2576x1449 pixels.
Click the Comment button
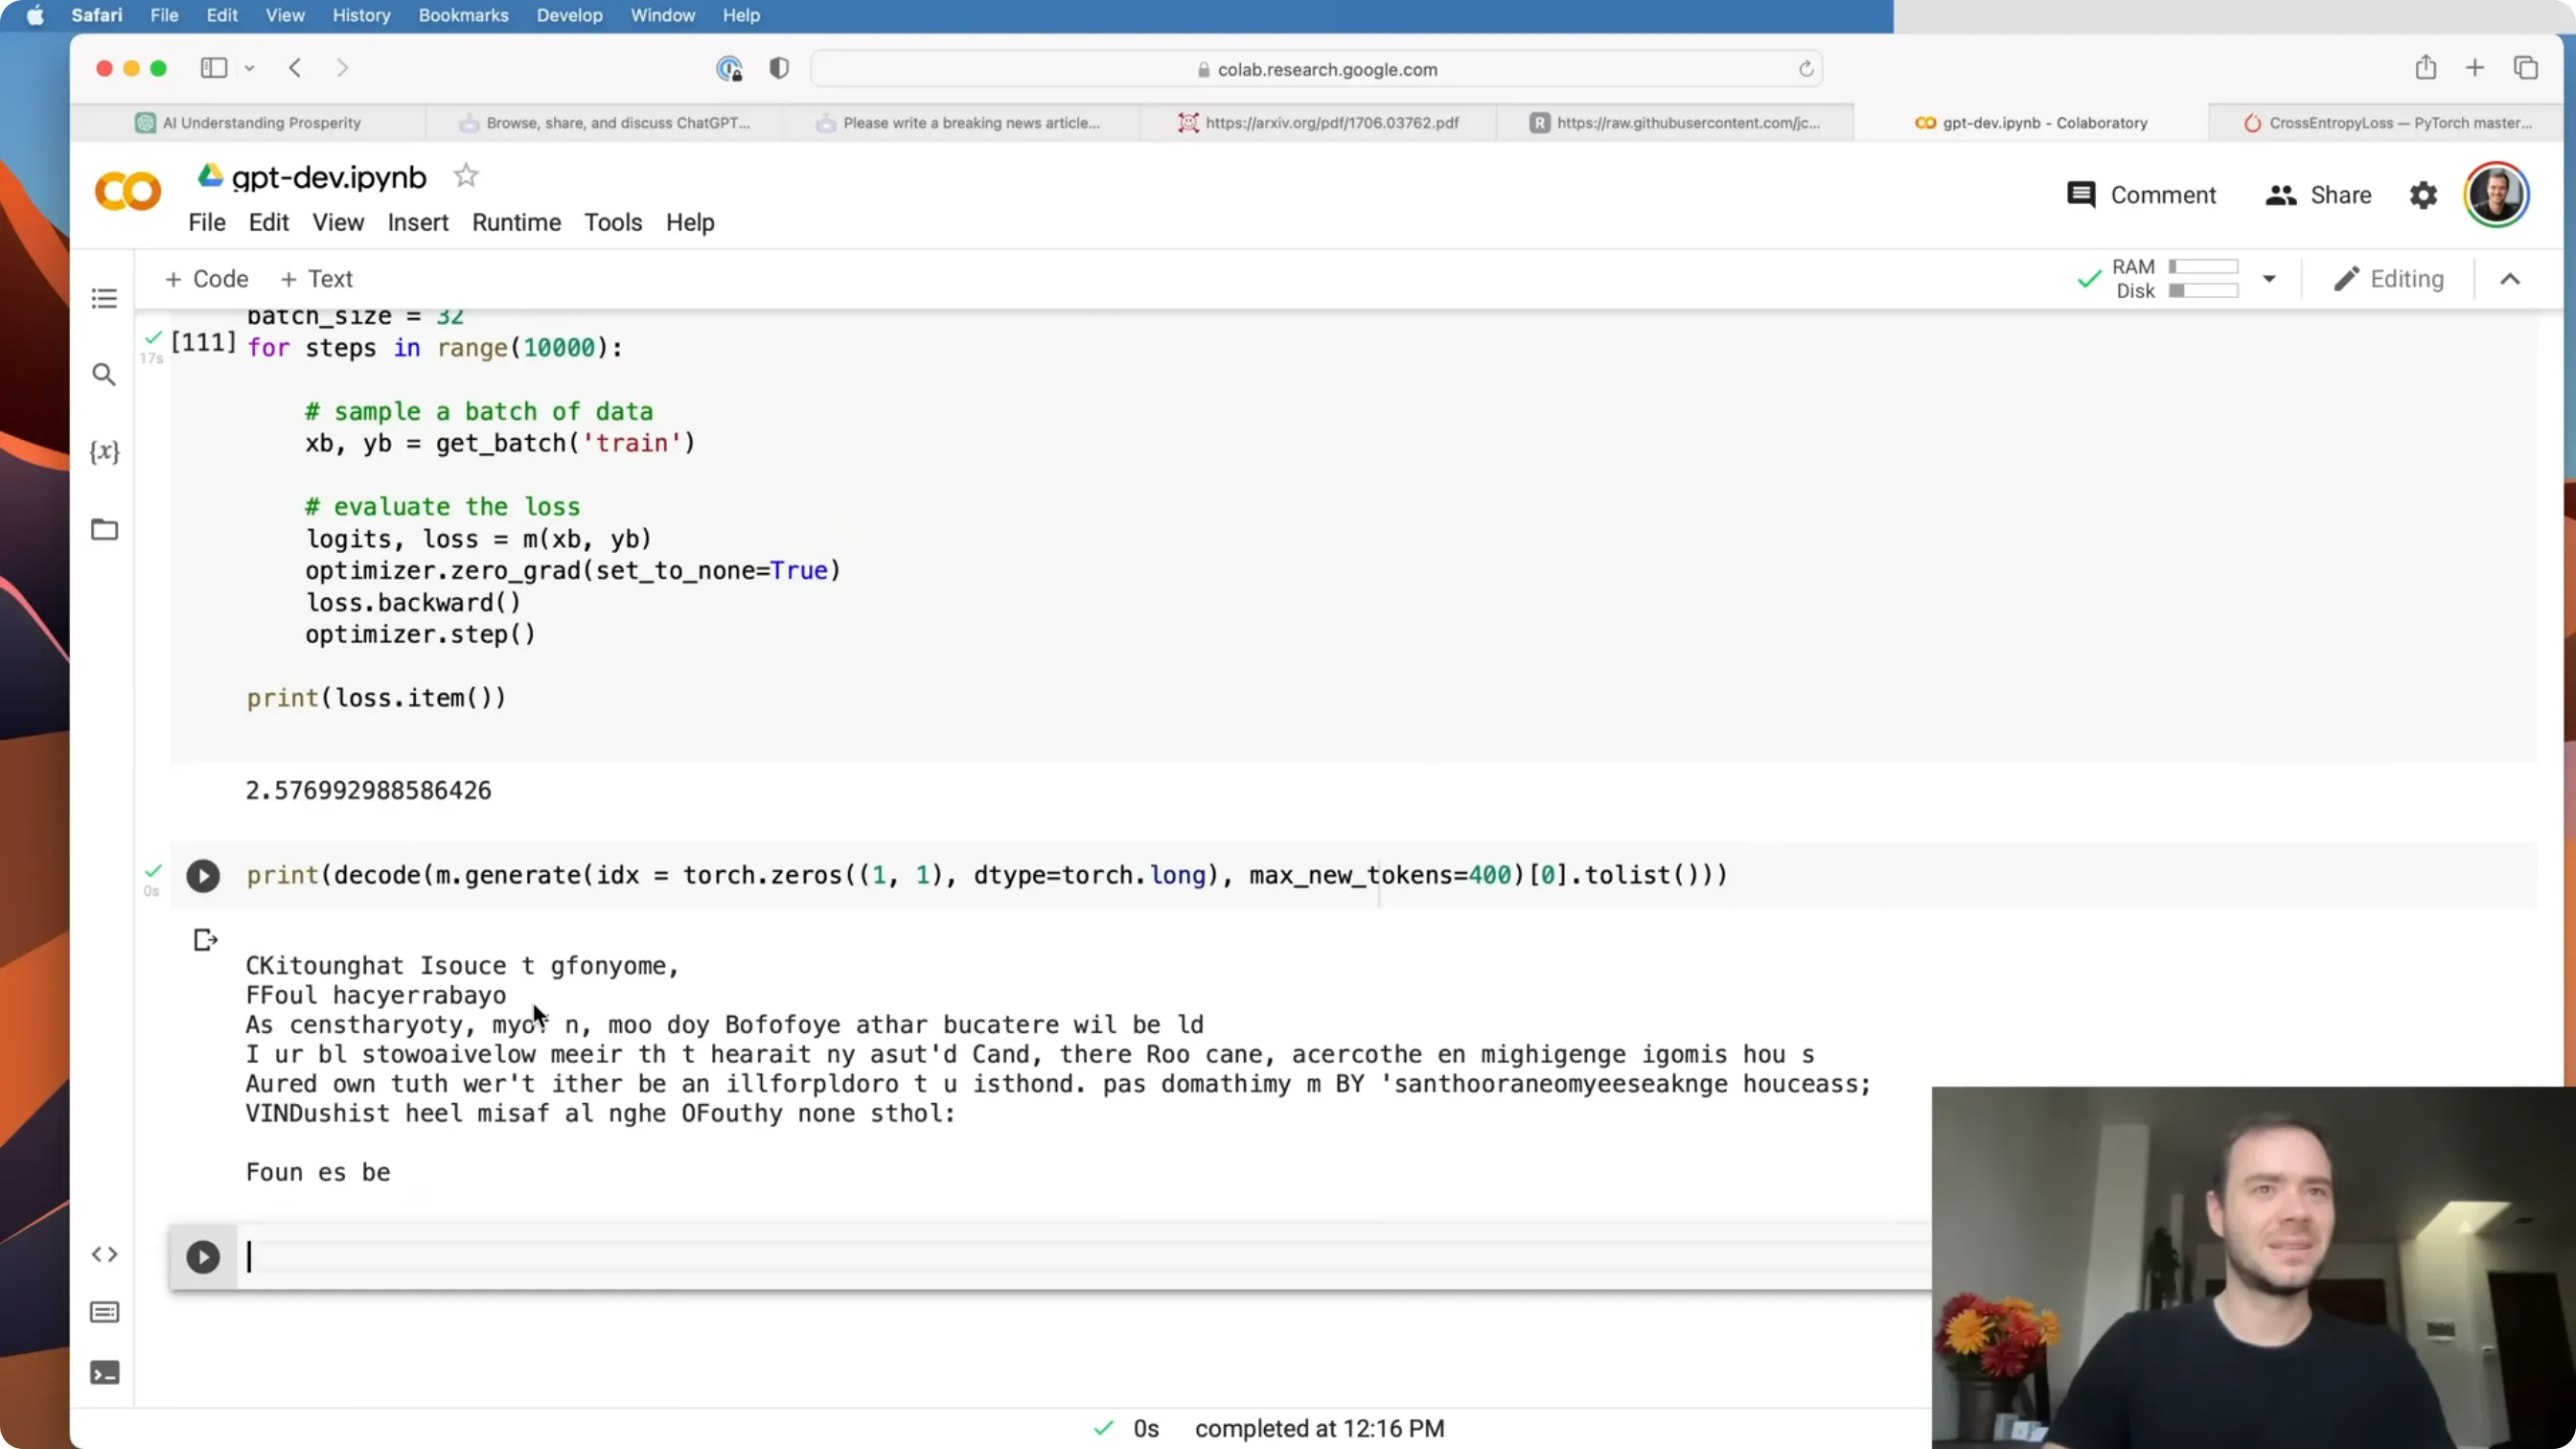coord(2141,195)
